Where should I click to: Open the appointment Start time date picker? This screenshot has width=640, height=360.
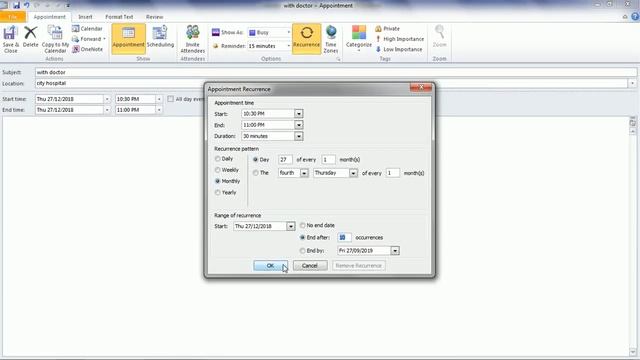[107, 99]
